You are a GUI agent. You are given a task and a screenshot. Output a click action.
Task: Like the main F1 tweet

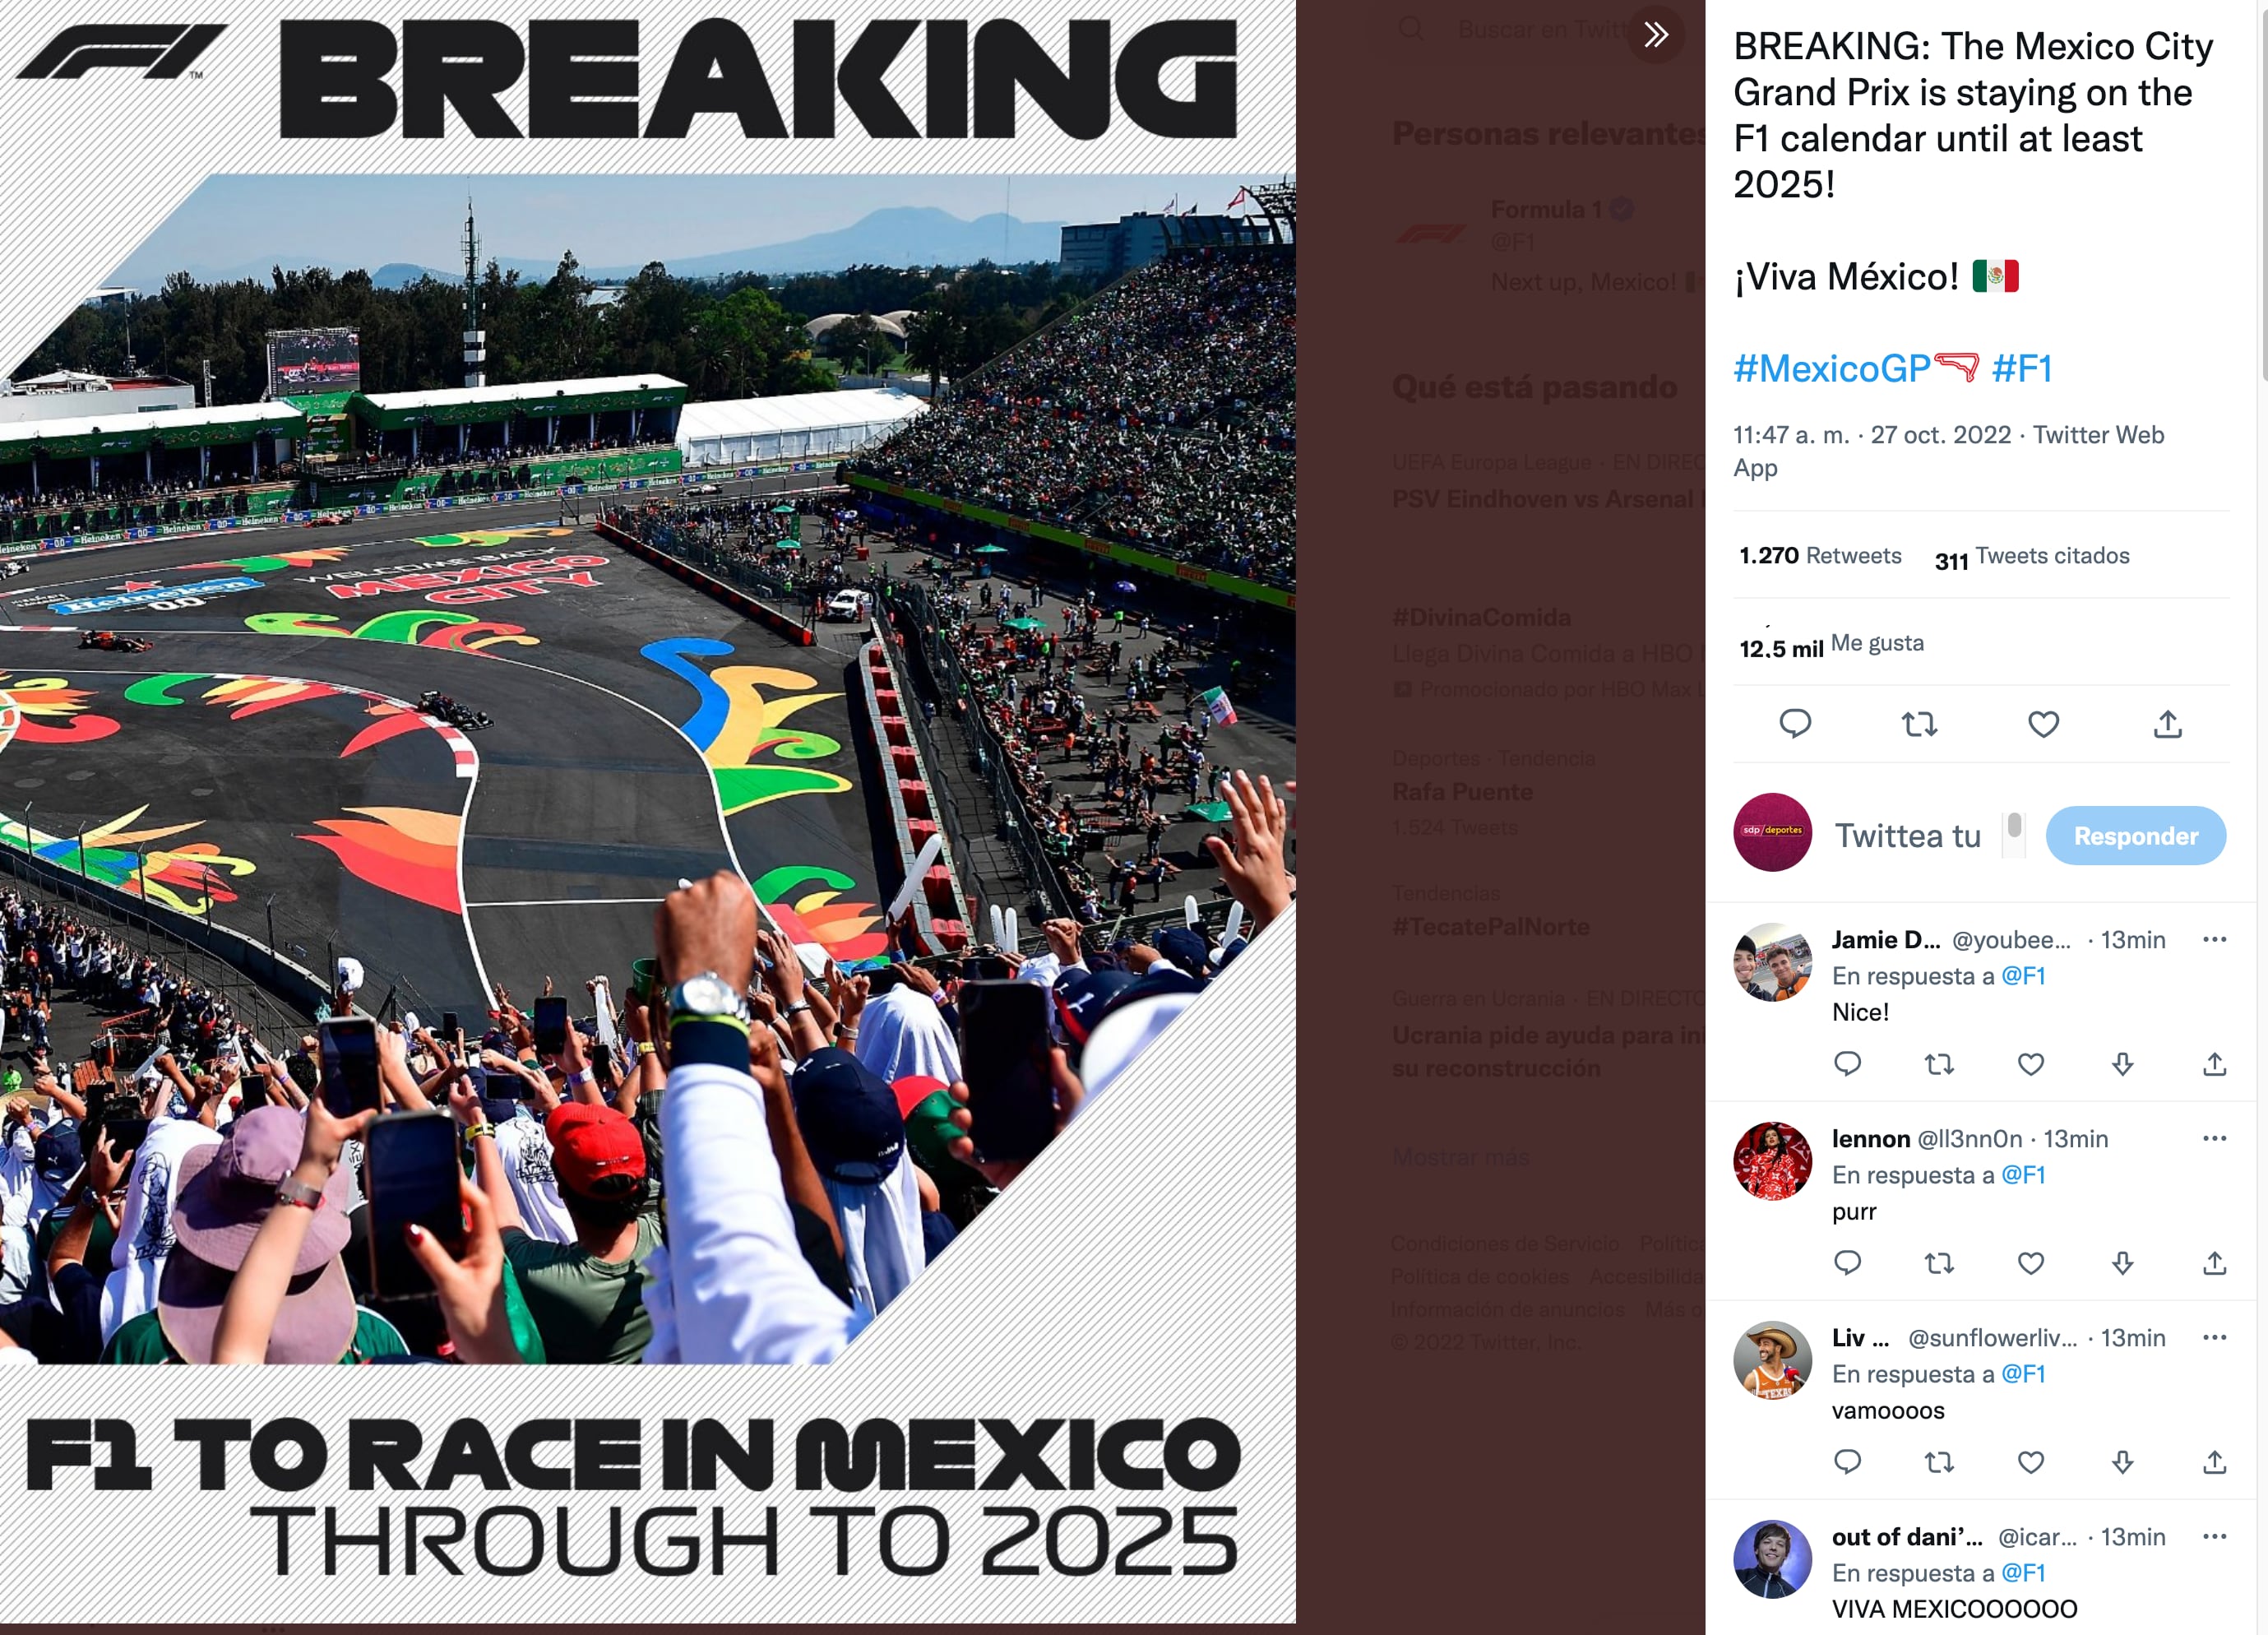(2043, 723)
